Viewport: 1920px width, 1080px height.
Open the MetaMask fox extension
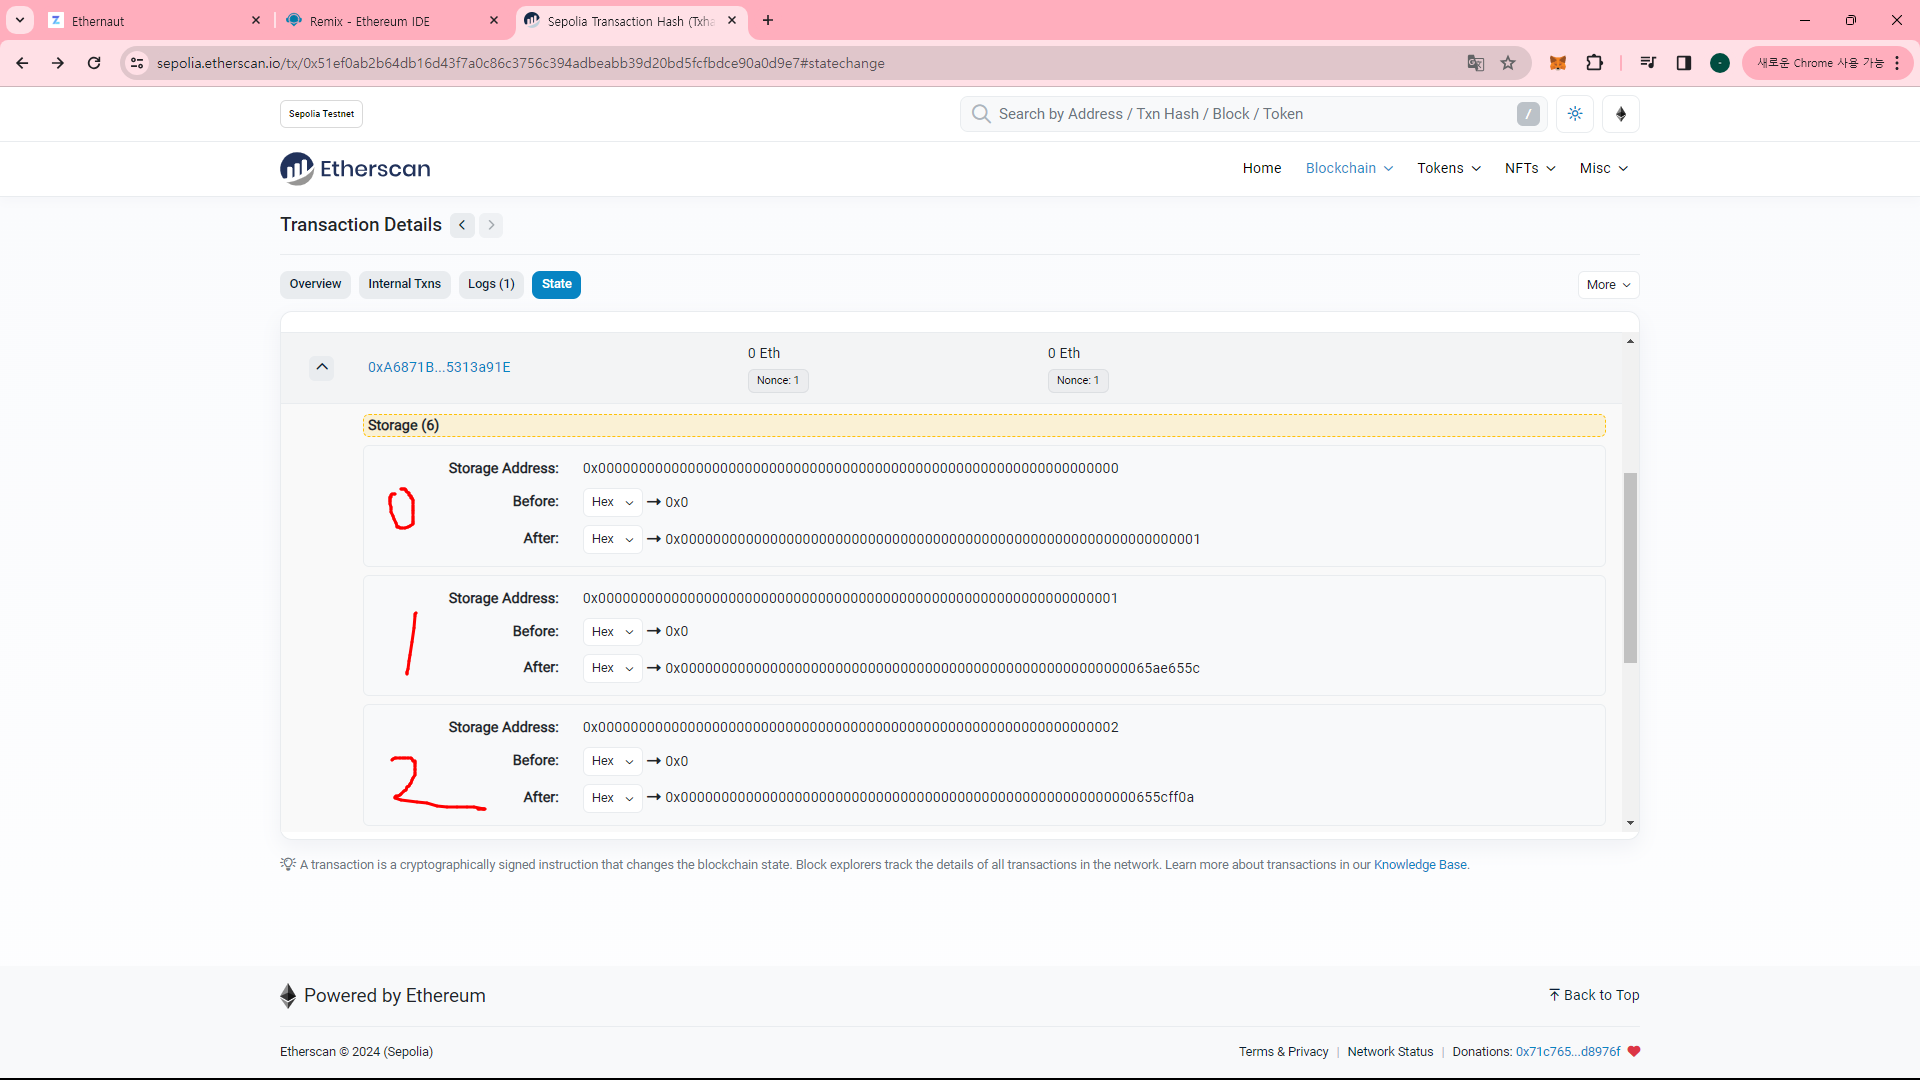click(x=1558, y=63)
